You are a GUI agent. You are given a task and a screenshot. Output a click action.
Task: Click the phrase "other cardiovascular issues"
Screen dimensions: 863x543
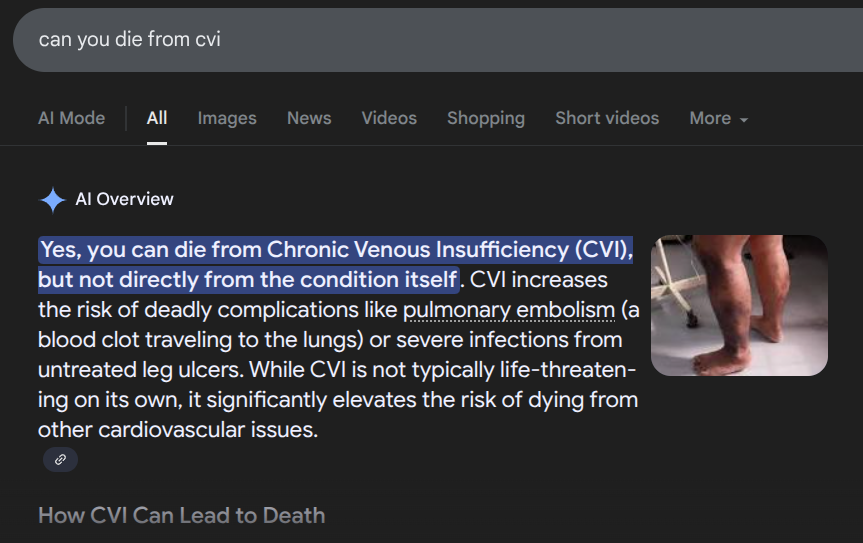pos(176,430)
